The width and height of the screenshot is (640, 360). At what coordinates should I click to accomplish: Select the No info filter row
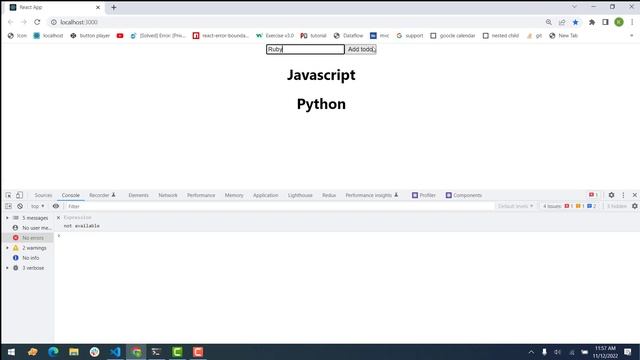(28, 258)
